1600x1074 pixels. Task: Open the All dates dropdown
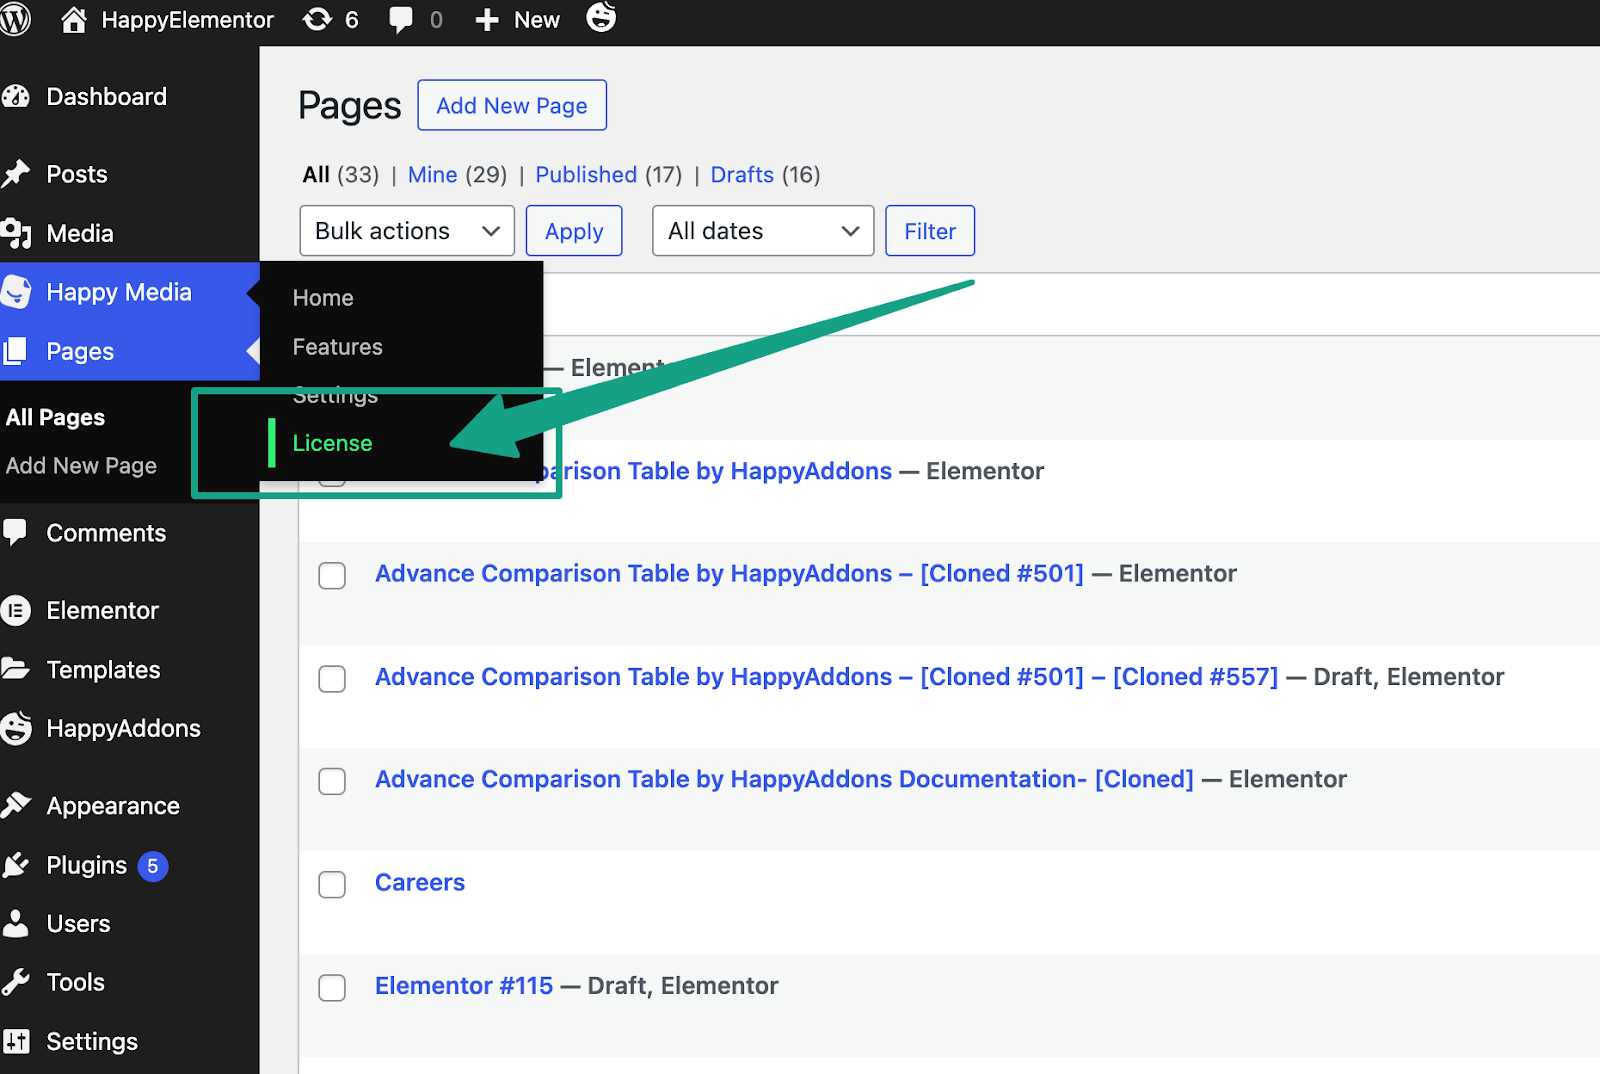tap(763, 231)
